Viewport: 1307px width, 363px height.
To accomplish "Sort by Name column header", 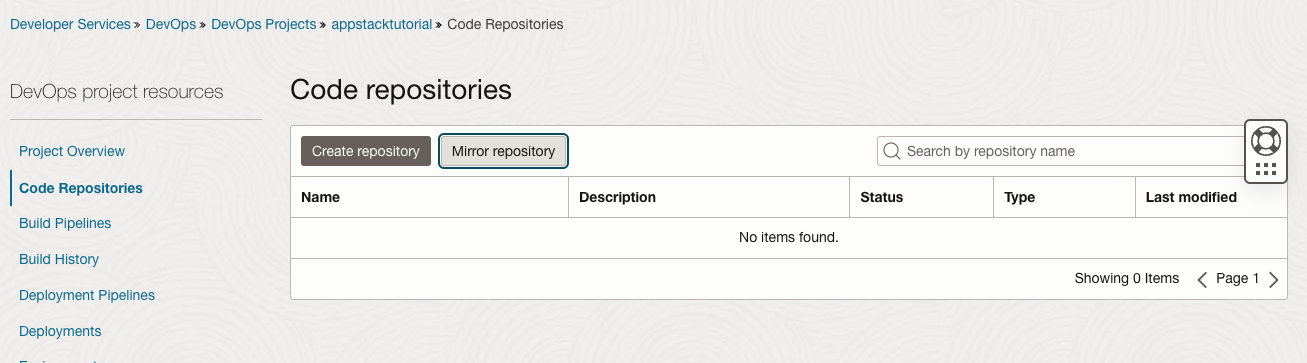I will 321,197.
